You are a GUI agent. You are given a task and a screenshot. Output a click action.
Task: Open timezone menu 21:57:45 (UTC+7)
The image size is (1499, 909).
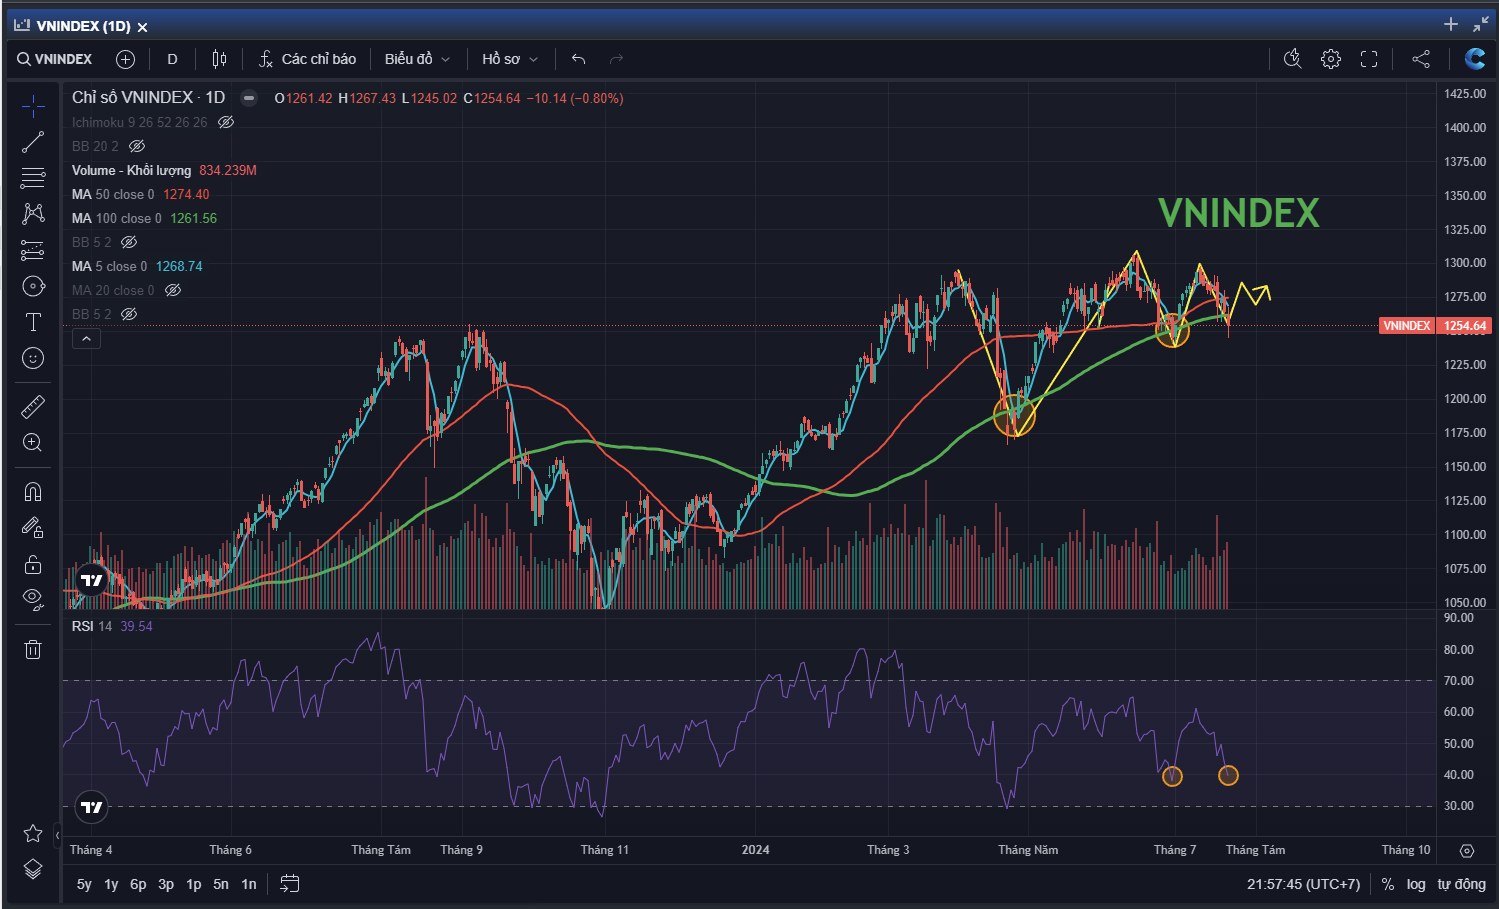pyautogui.click(x=1303, y=884)
